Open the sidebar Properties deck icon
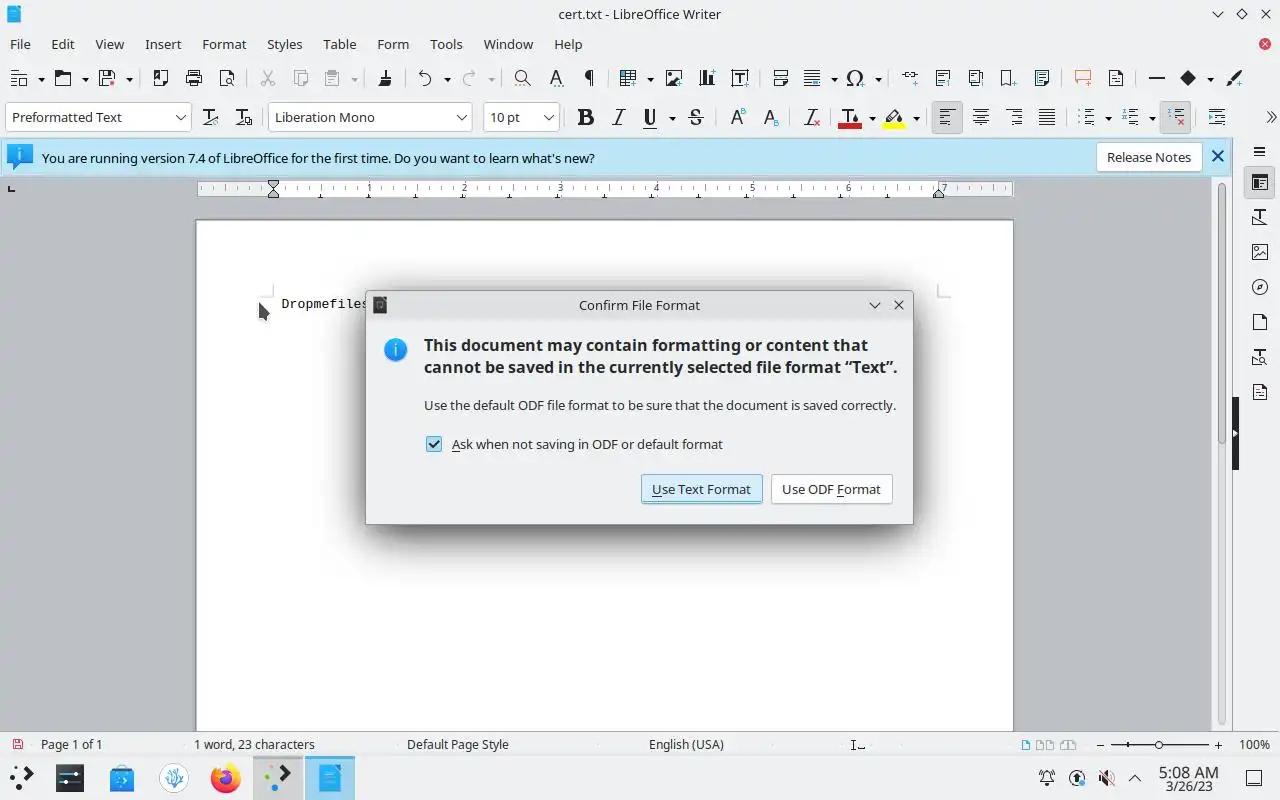The height and width of the screenshot is (800, 1280). (1259, 183)
